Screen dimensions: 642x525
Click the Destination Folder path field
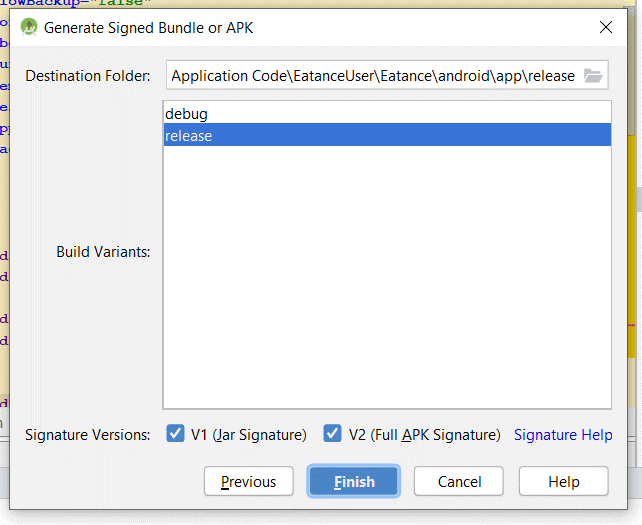point(372,76)
